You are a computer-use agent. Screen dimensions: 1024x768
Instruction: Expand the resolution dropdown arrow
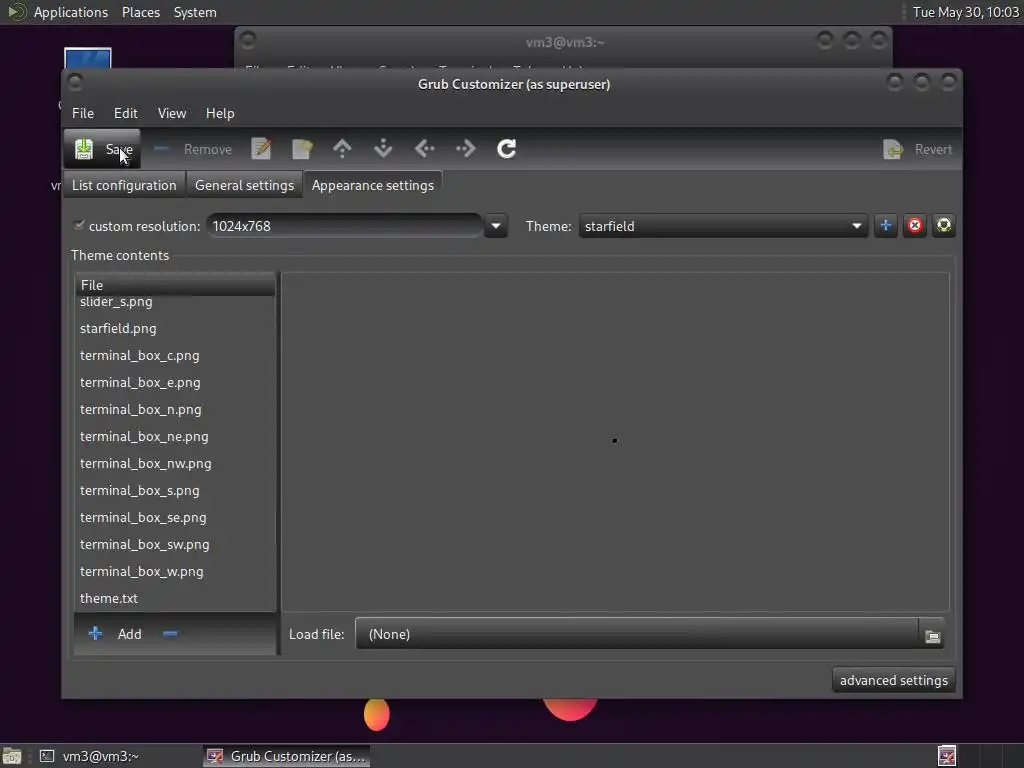click(496, 226)
